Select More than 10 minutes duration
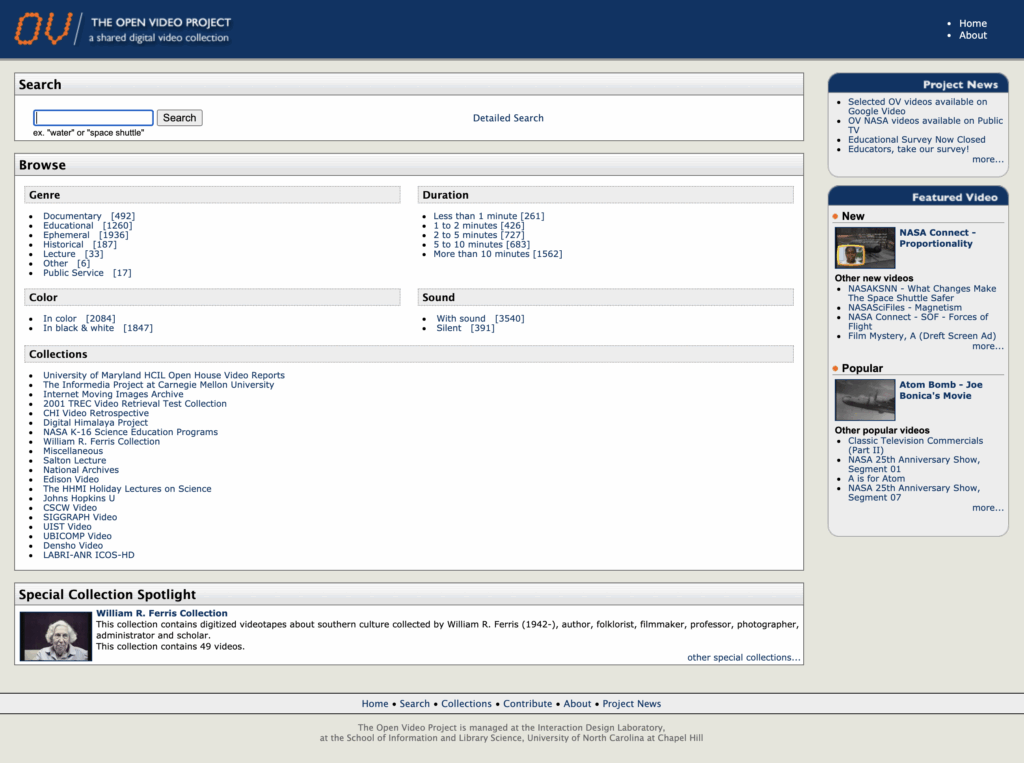The image size is (1024, 763). point(481,254)
